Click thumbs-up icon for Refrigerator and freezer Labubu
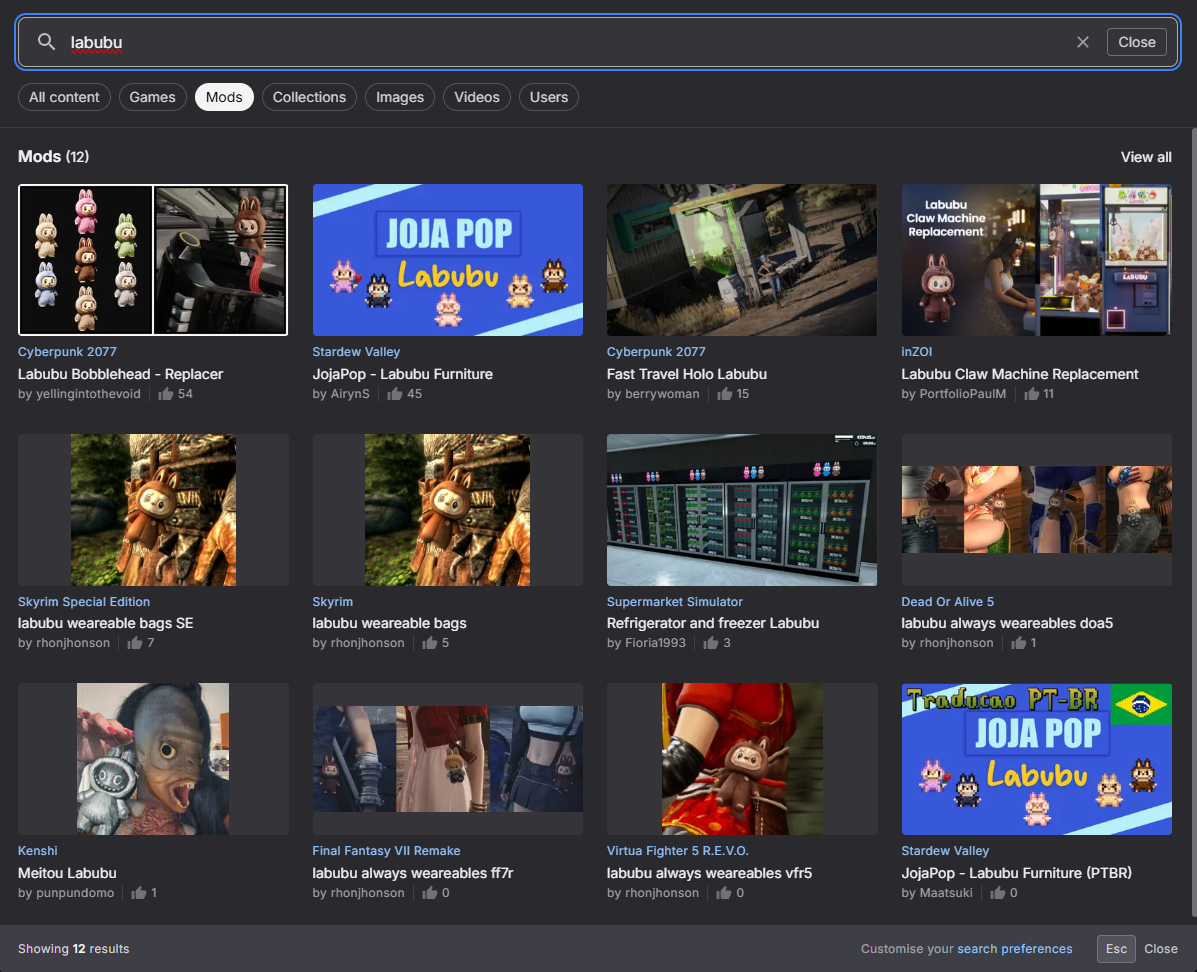This screenshot has width=1197, height=972. (711, 643)
